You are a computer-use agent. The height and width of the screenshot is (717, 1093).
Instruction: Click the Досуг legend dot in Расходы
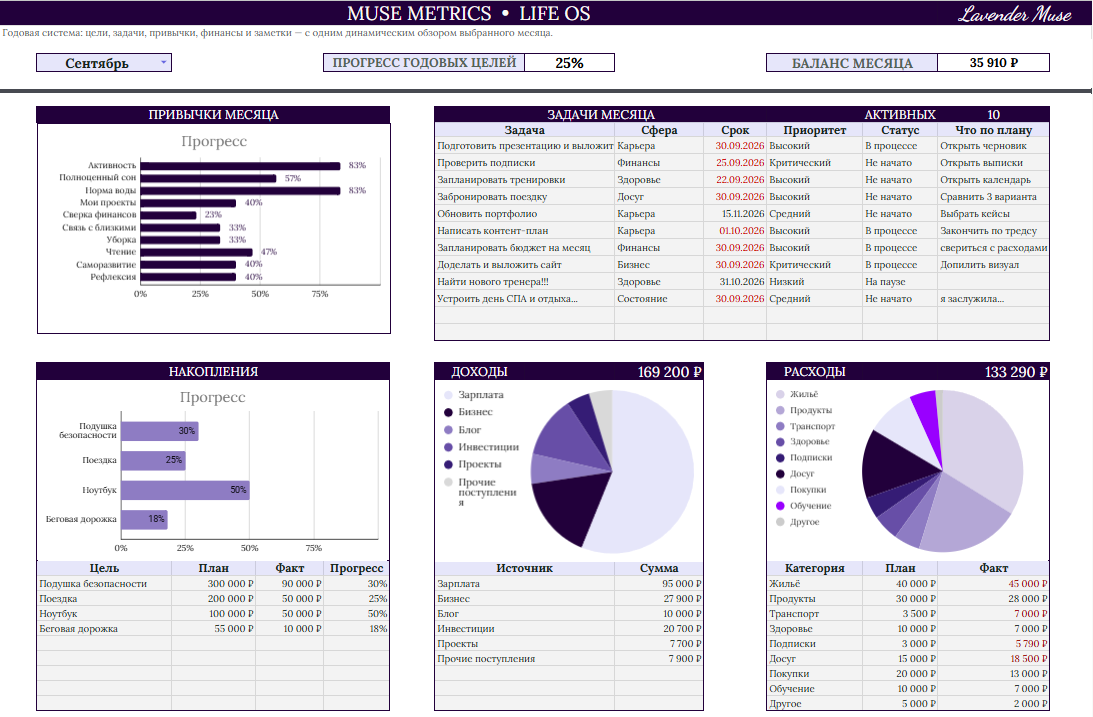pos(780,474)
